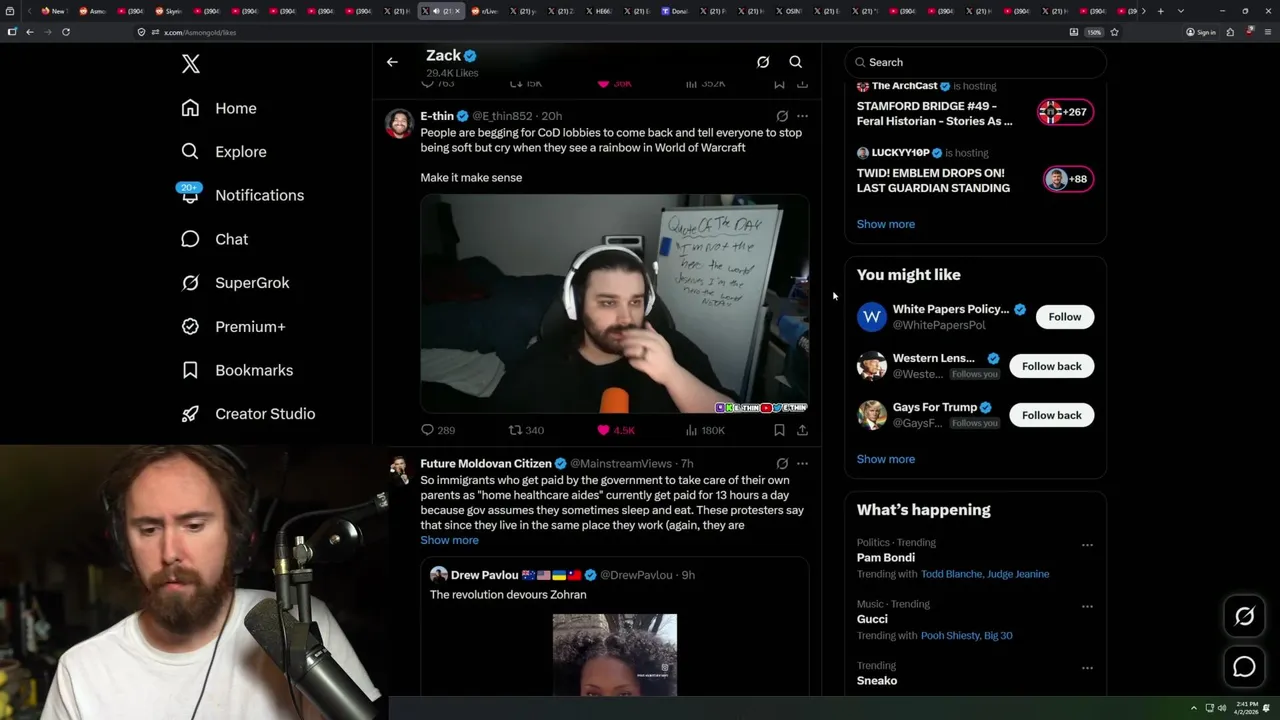Show more in You might like
This screenshot has height=720, width=1280.
coord(885,459)
